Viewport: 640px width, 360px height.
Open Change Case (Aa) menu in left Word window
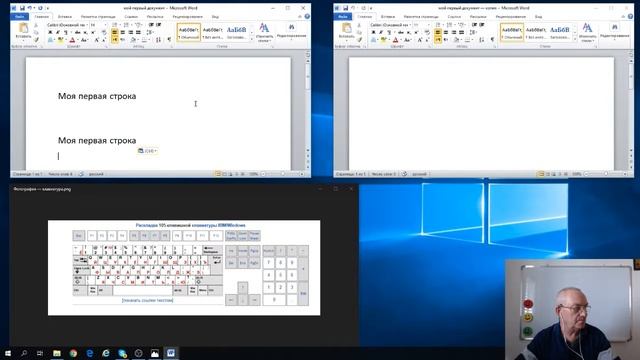[x=84, y=40]
